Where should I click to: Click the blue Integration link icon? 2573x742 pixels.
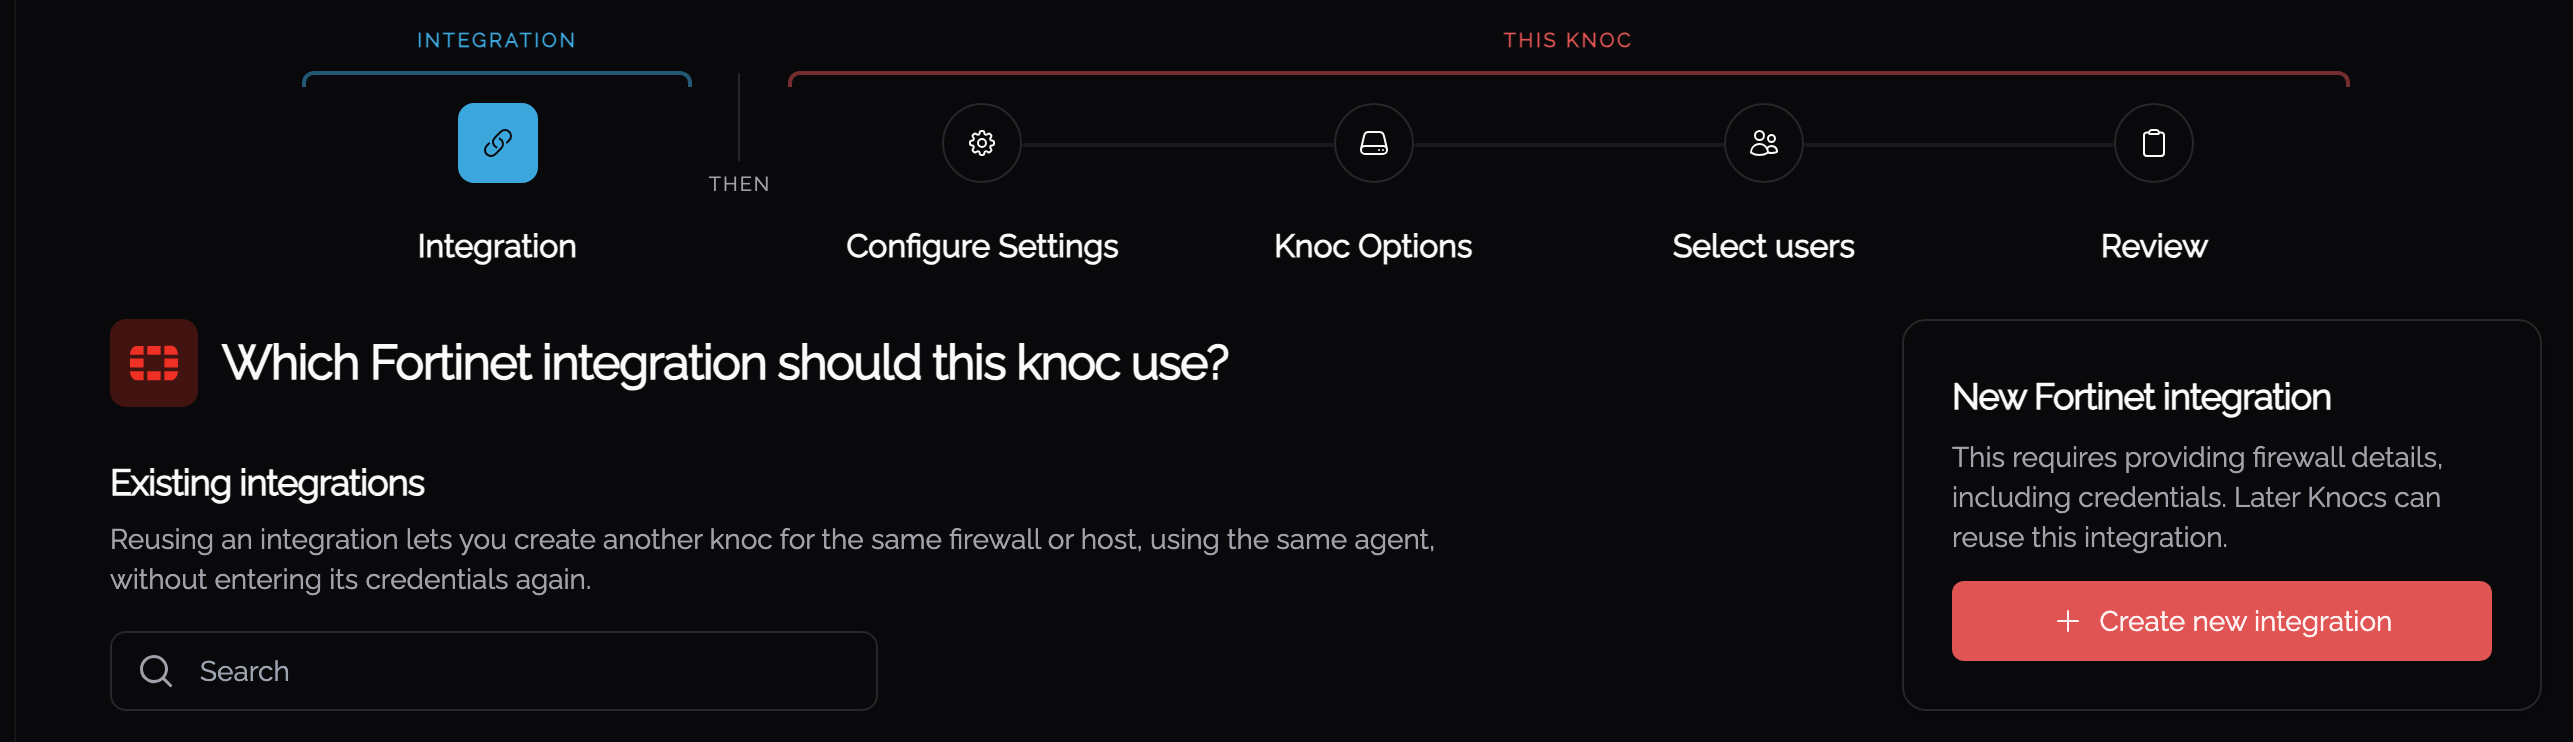pyautogui.click(x=497, y=143)
